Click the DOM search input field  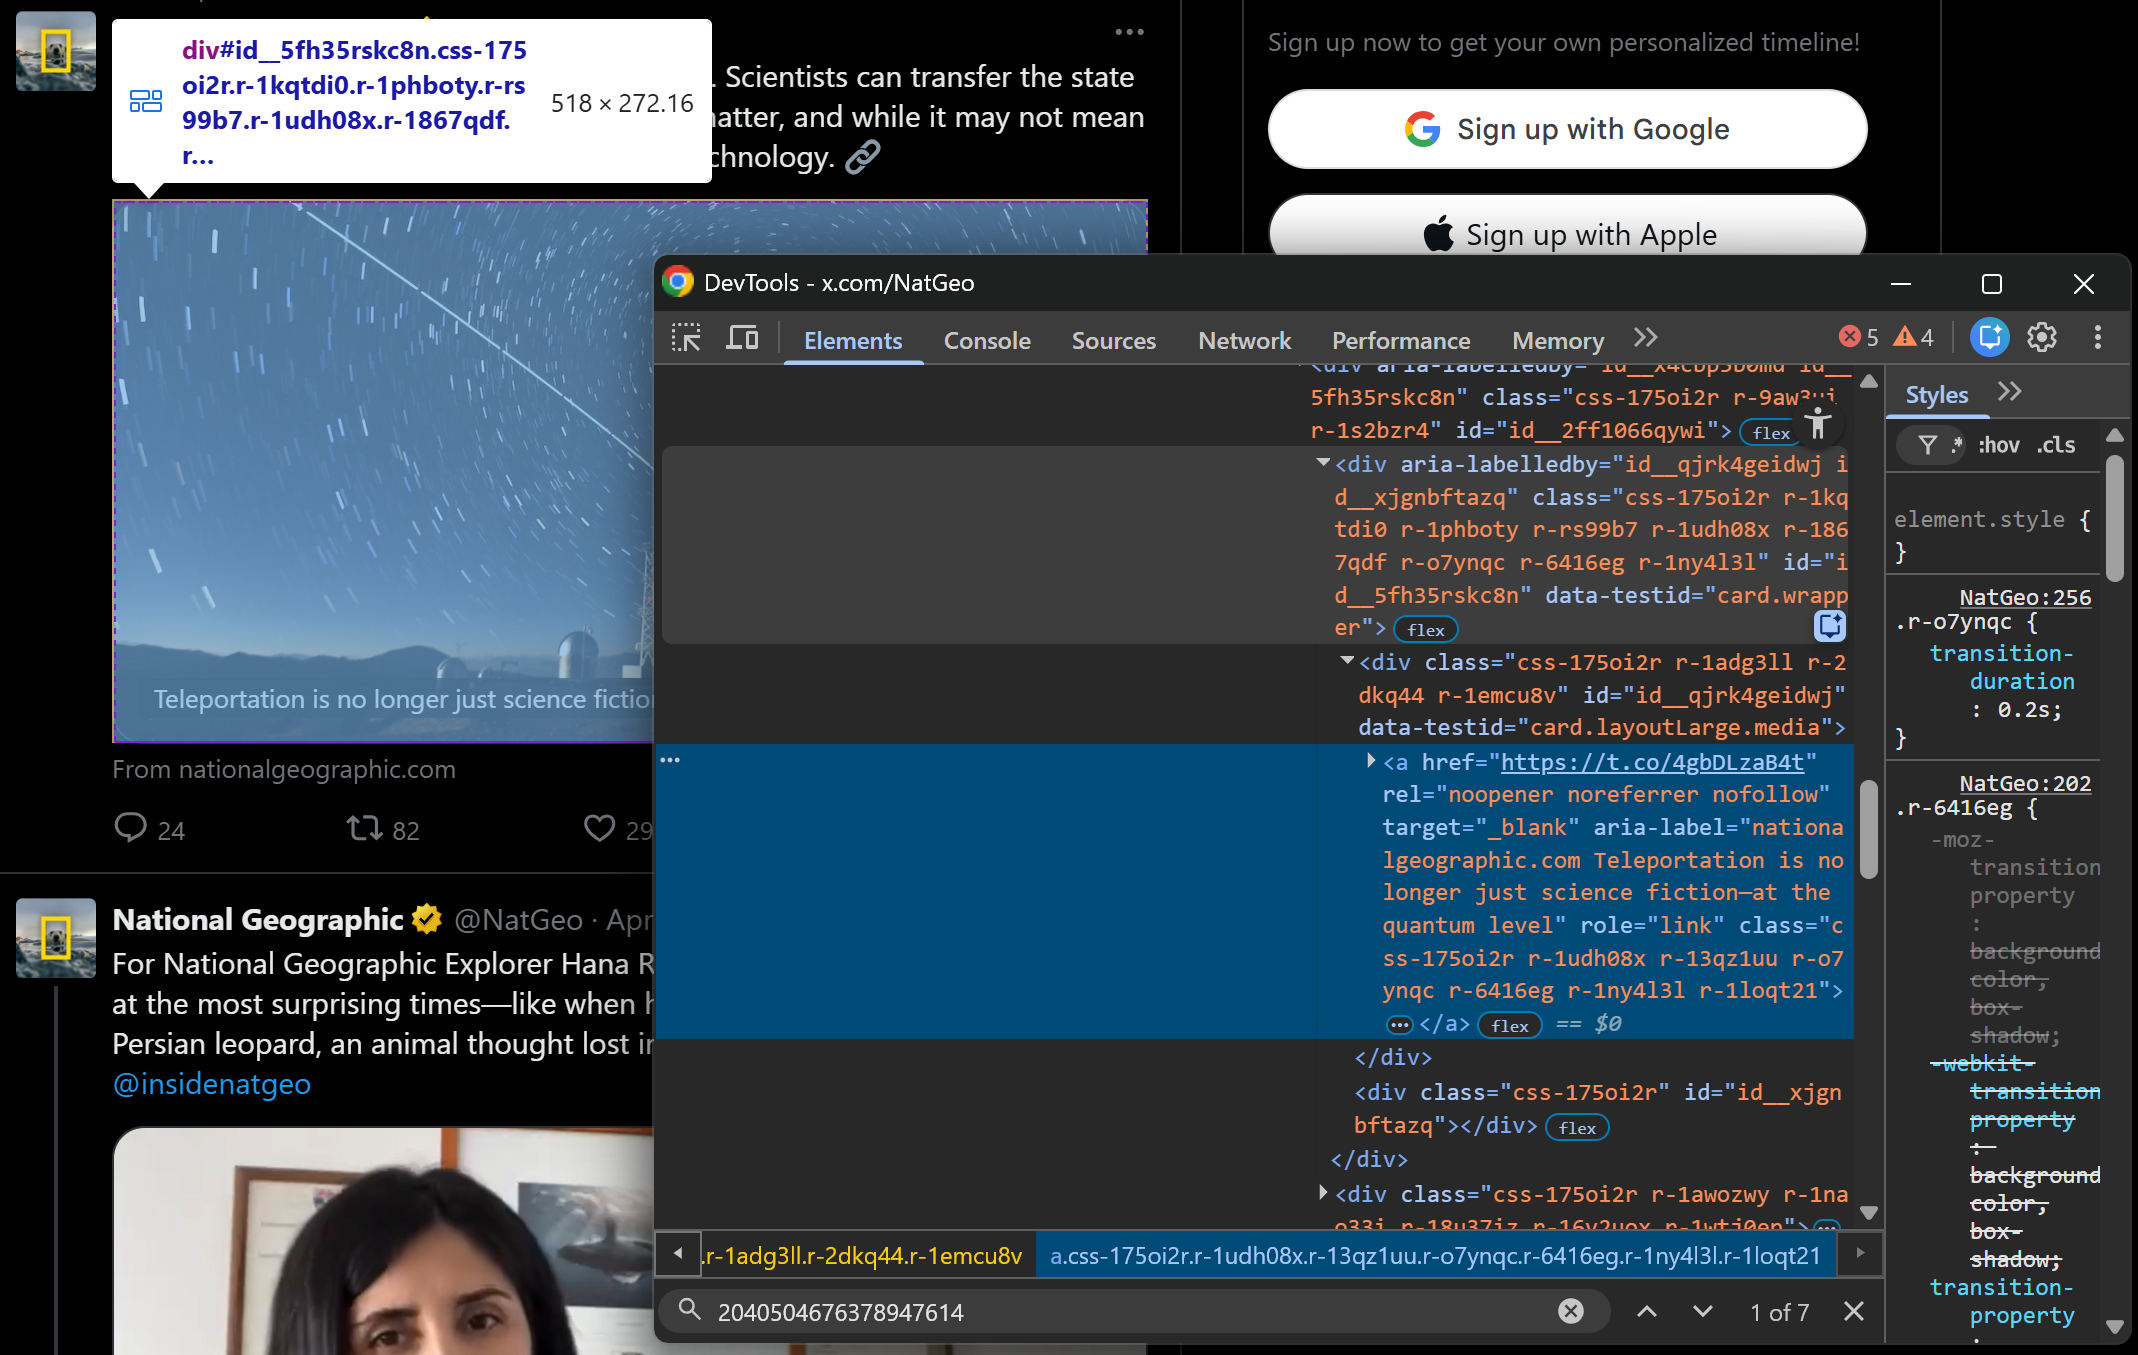pyautogui.click(x=1132, y=1312)
